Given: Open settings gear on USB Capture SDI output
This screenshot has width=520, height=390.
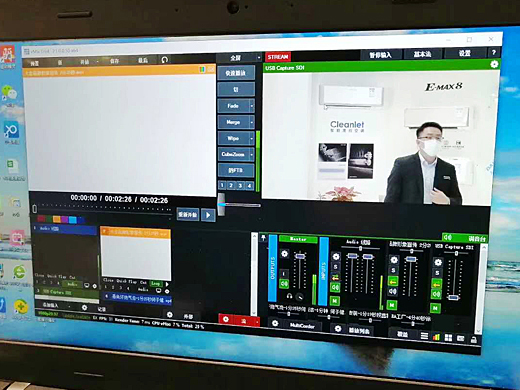Looking at the screenshot, I should coord(494,64).
